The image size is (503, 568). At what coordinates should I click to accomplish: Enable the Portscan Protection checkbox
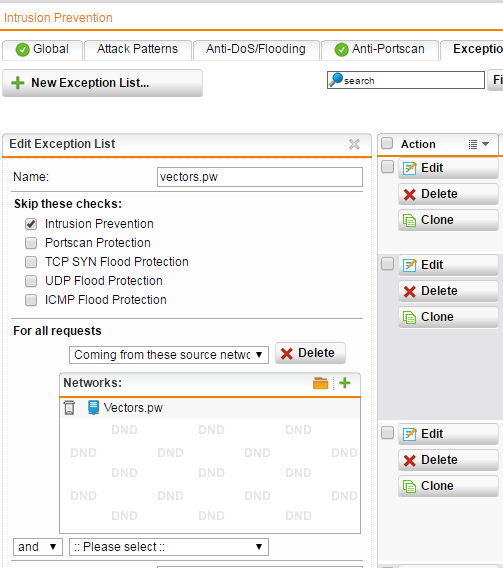pos(31,243)
